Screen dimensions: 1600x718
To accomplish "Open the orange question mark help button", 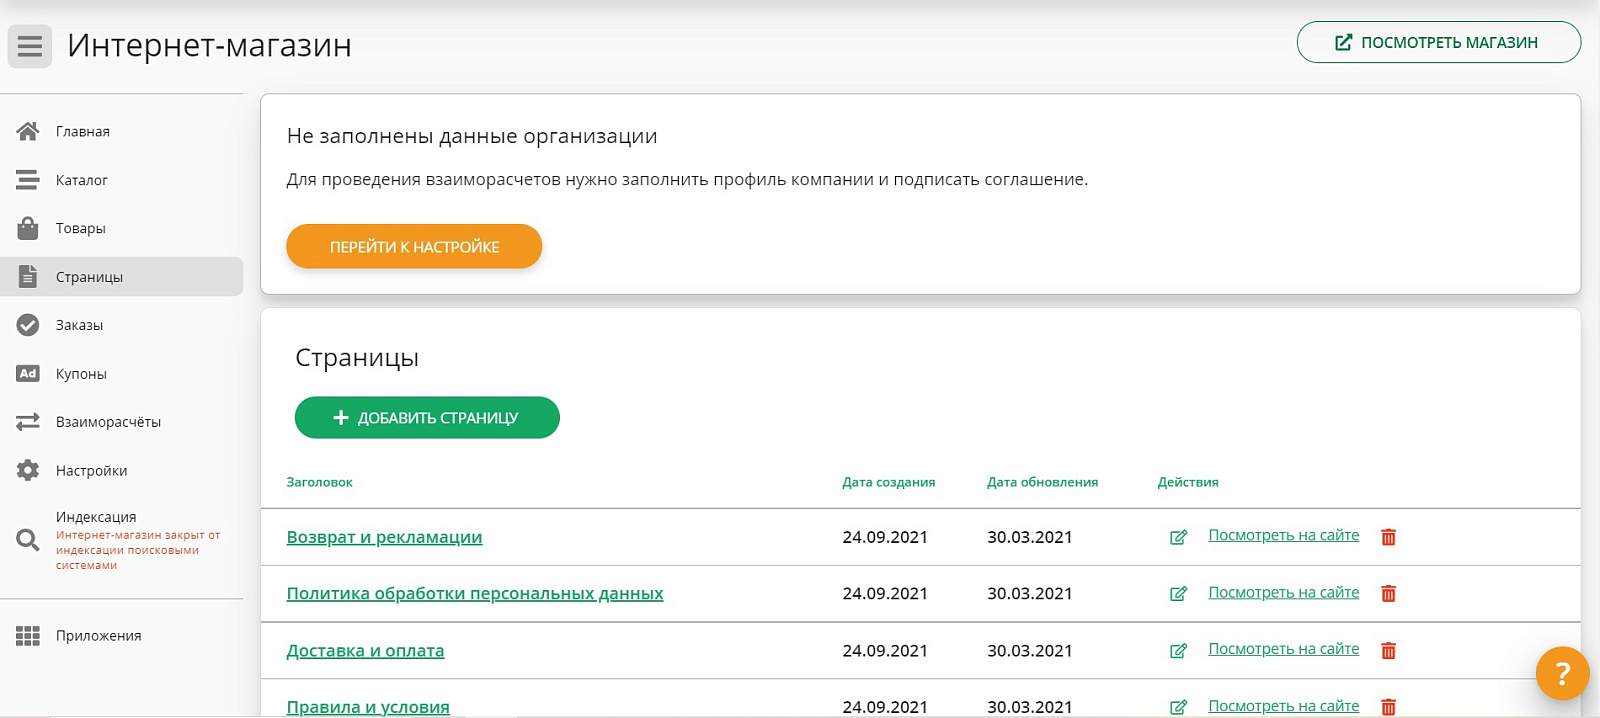I will (1562, 673).
